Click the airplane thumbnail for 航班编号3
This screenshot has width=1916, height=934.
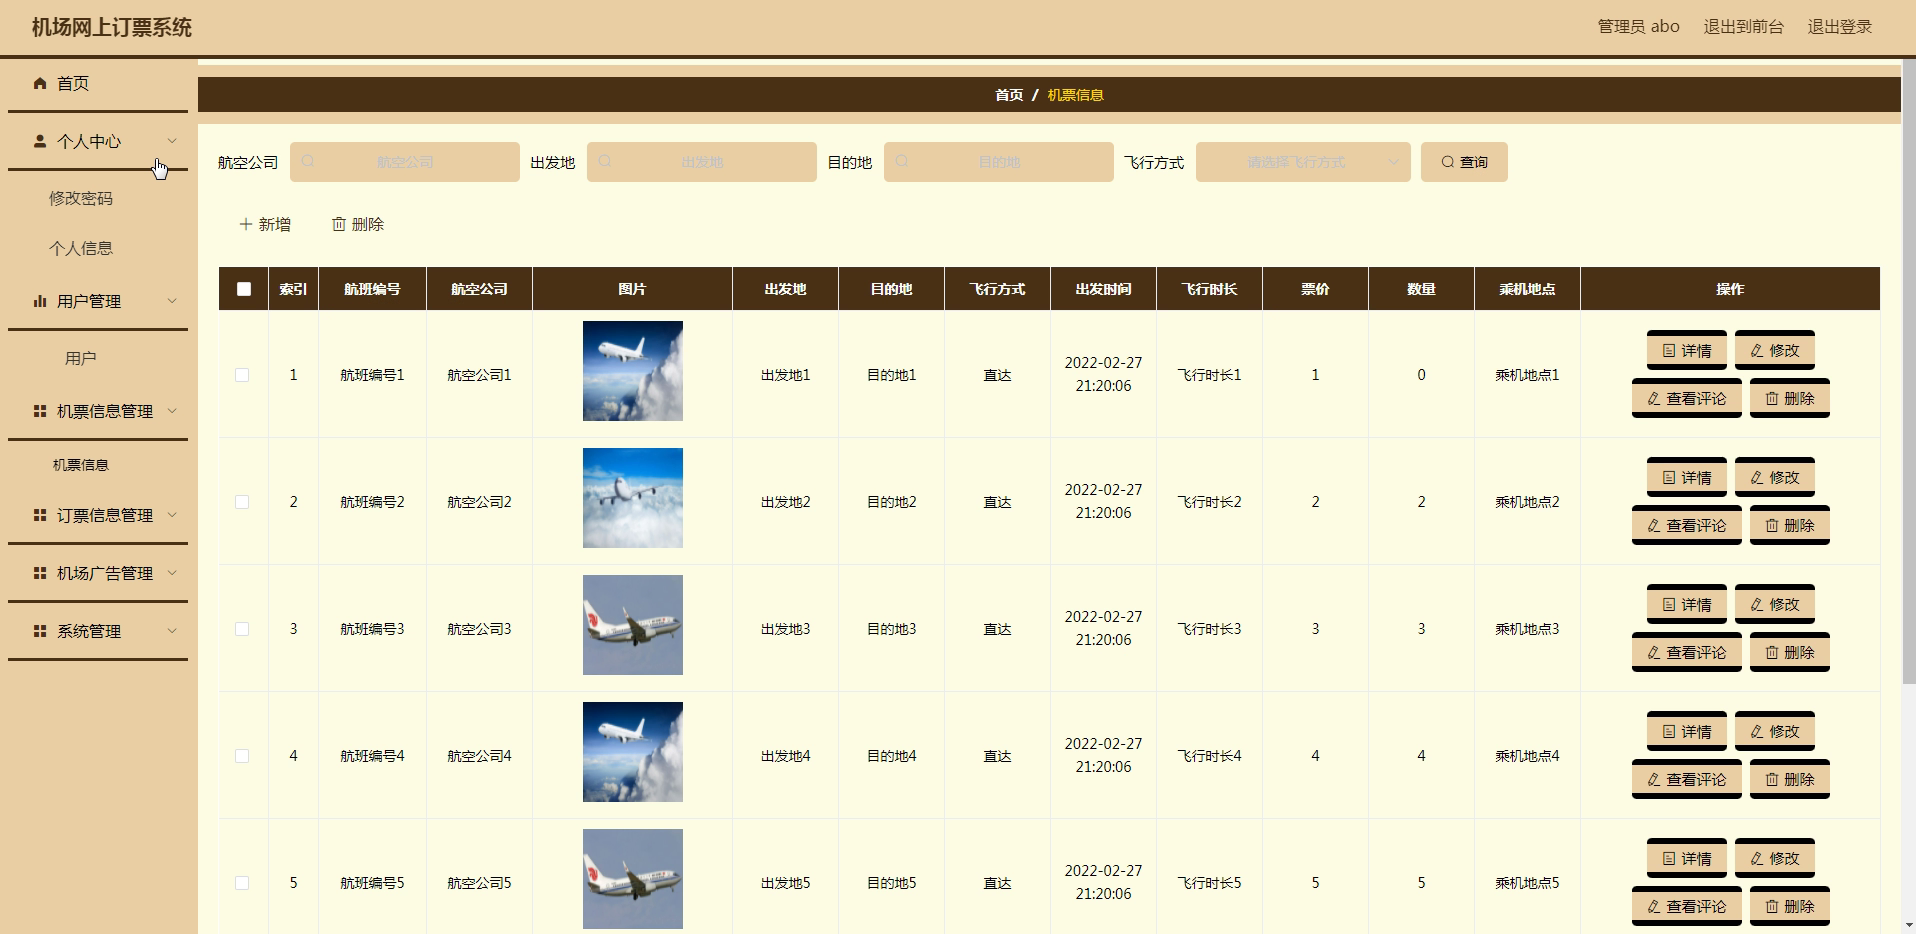[x=633, y=625]
